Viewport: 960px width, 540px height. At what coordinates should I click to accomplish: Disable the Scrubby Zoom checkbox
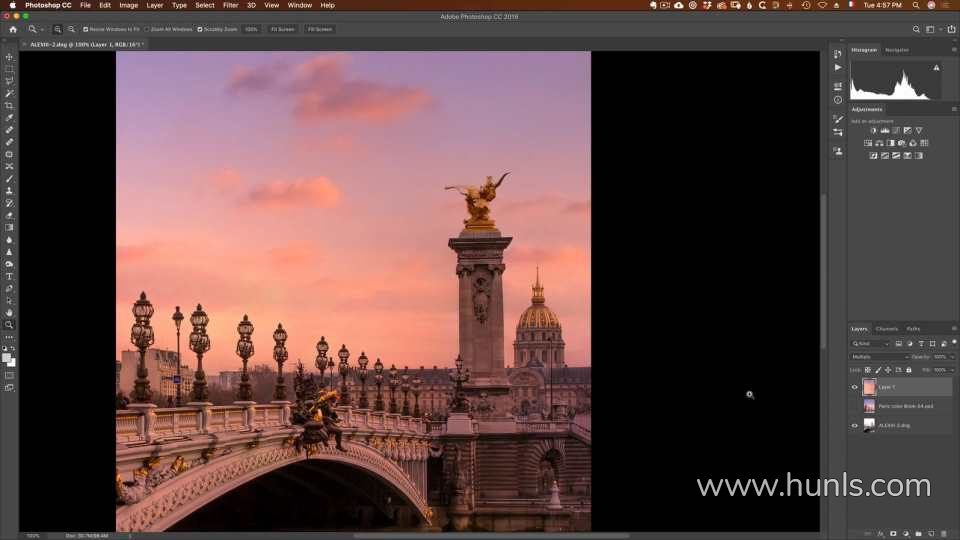coord(200,29)
